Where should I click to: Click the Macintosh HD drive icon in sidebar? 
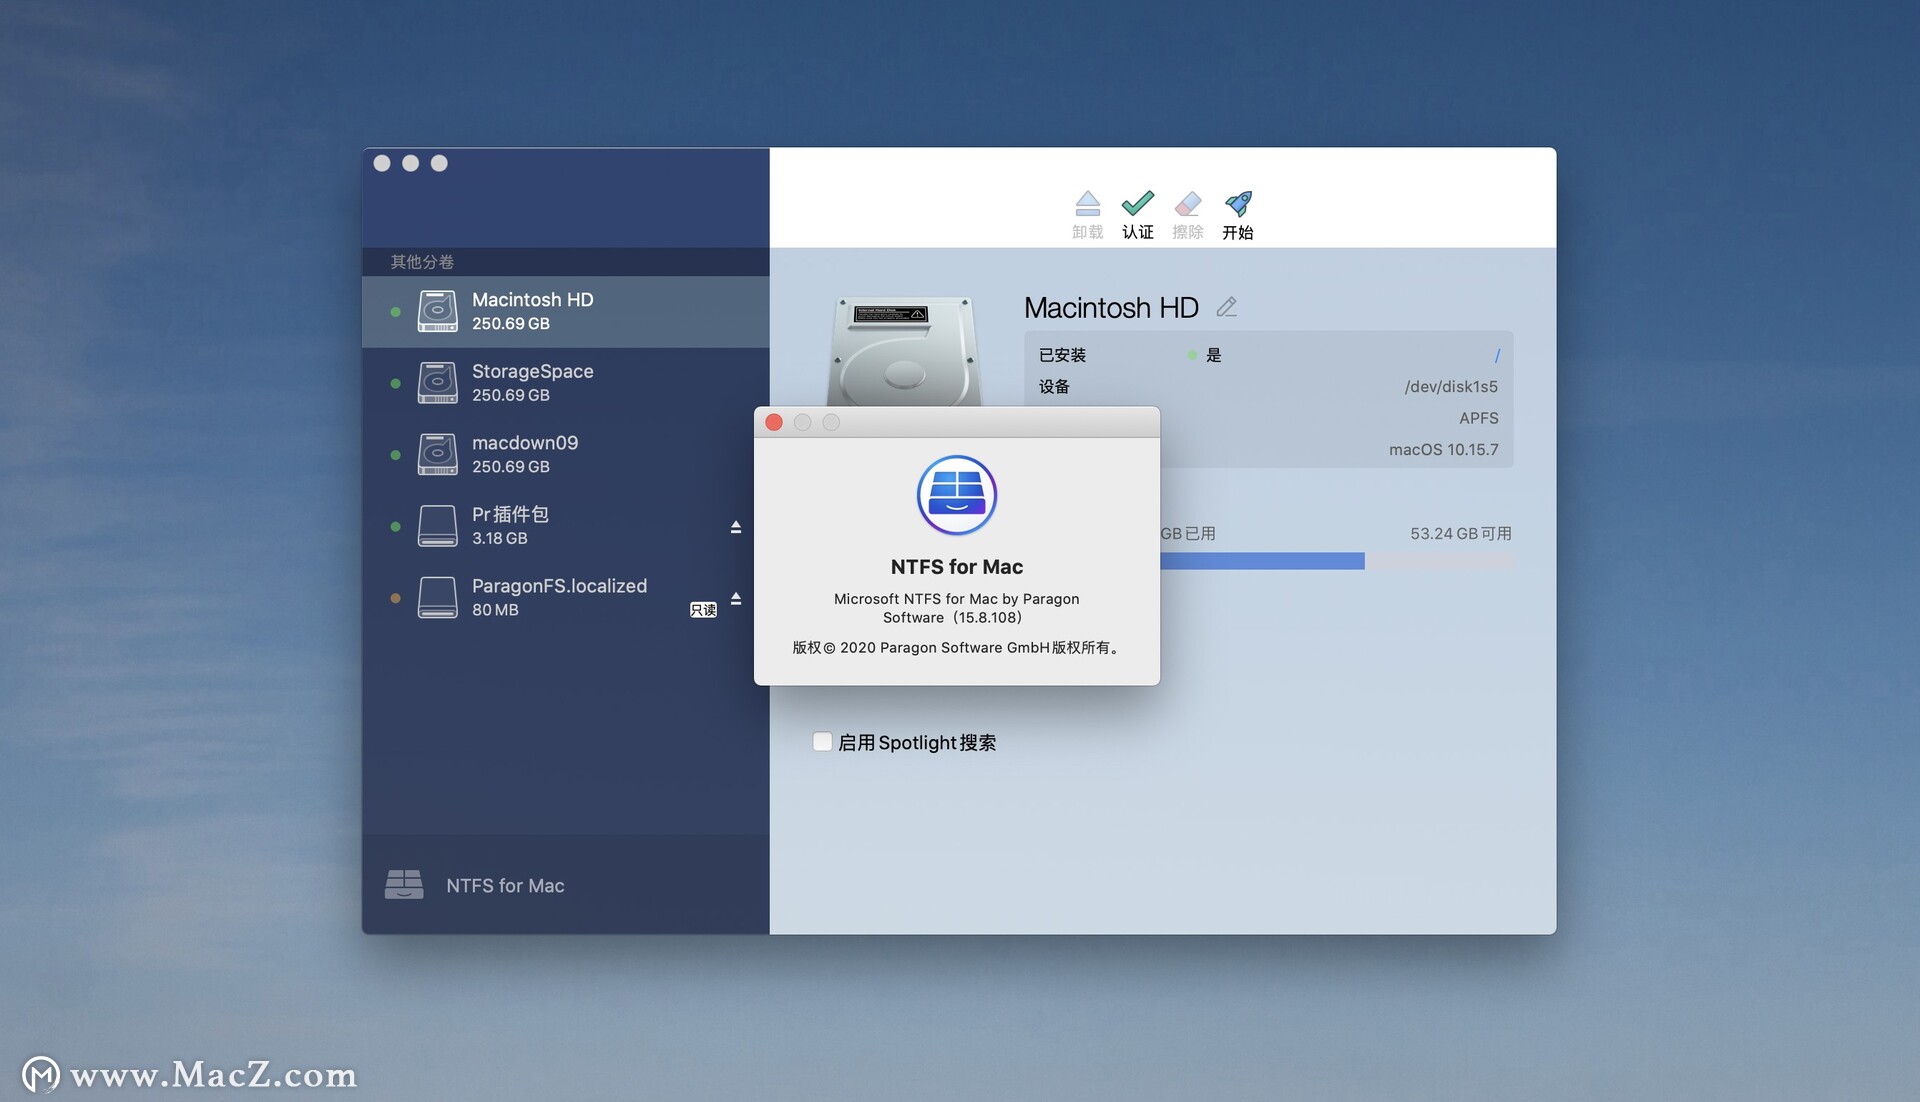click(x=437, y=311)
